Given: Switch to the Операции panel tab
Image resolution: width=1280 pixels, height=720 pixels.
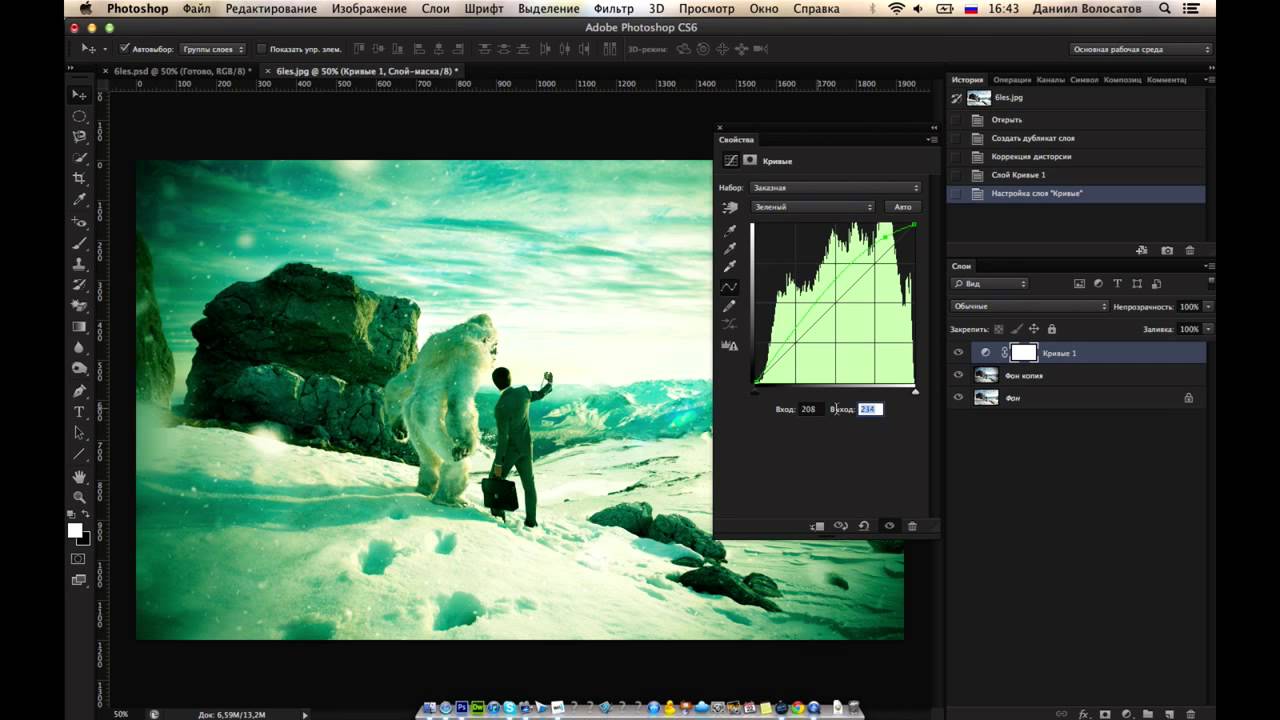Looking at the screenshot, I should click(x=1012, y=79).
